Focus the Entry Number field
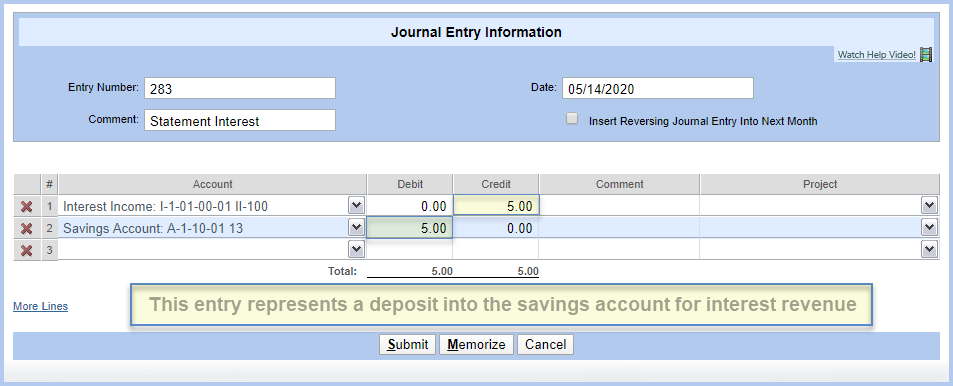 (239, 88)
